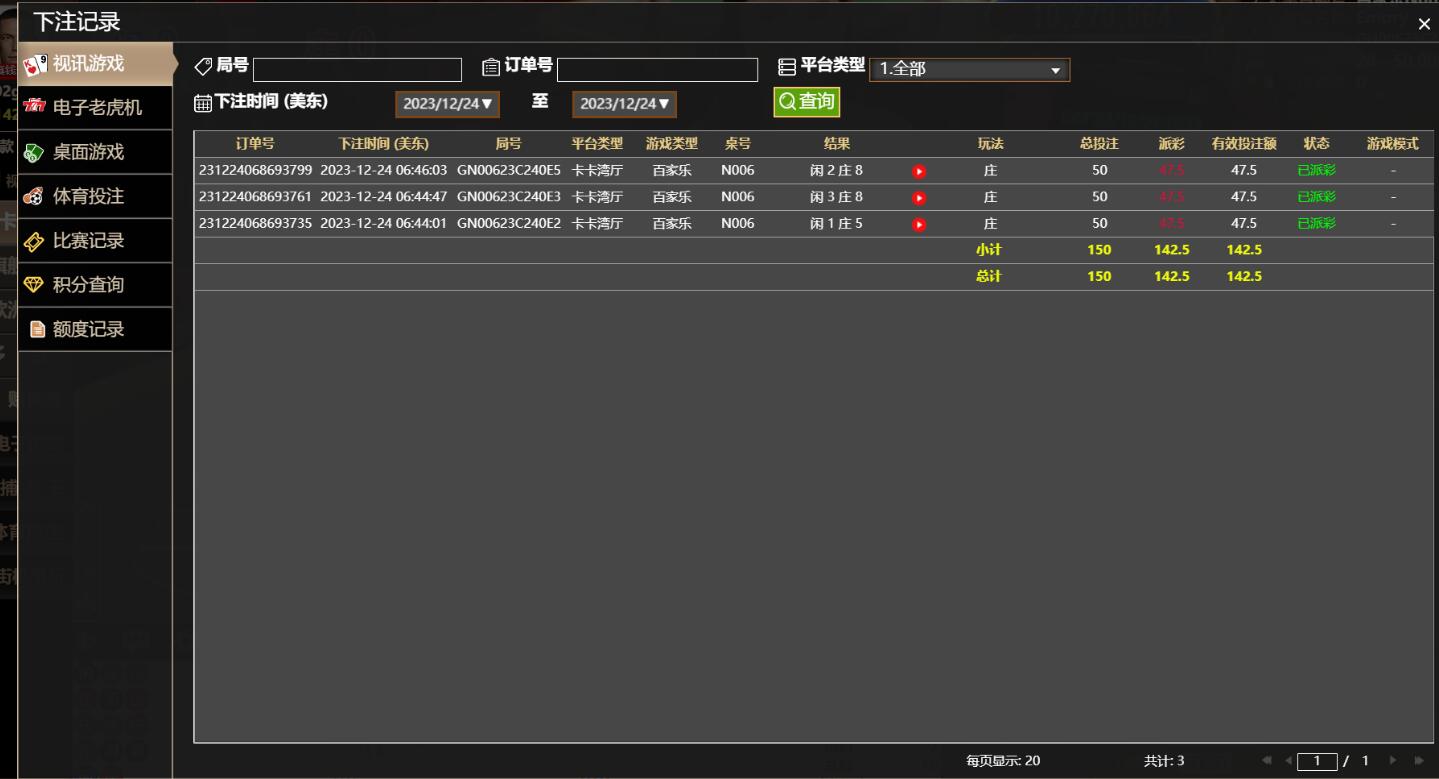The width and height of the screenshot is (1439, 779).
Task: Click the 游戏类型 column header
Action: 672,144
